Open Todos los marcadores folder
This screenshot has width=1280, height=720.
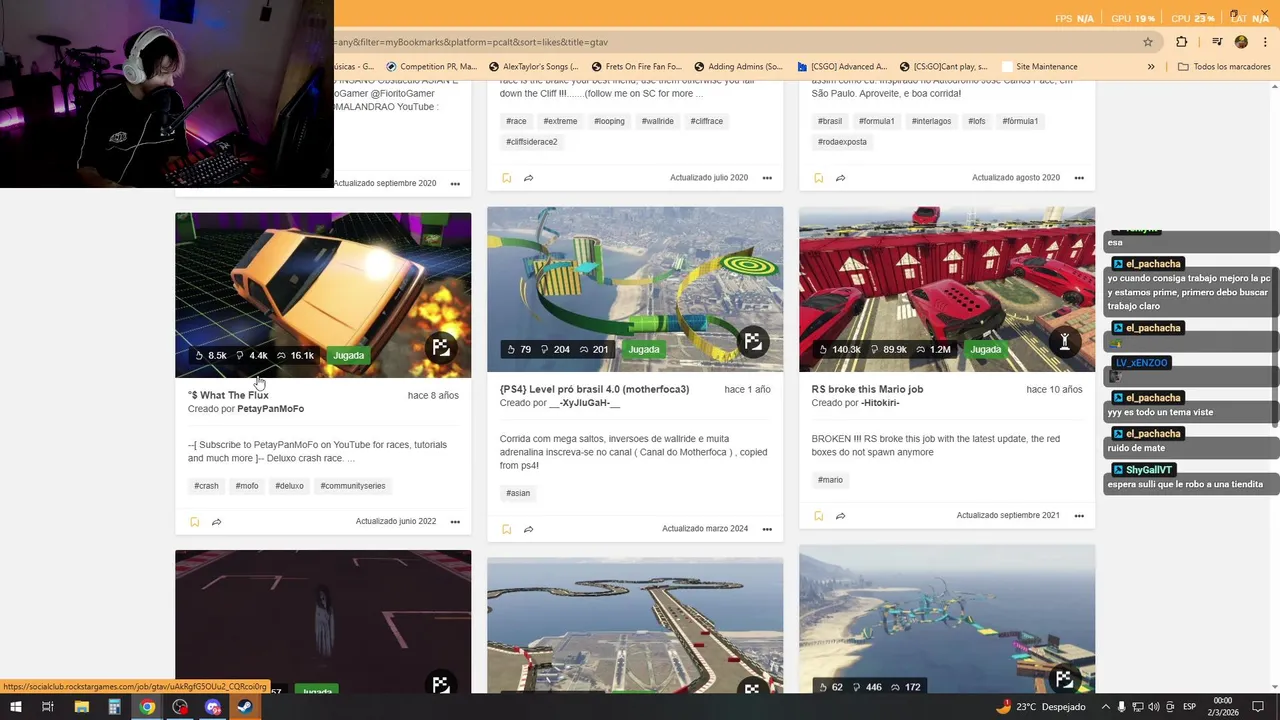click(x=1224, y=67)
